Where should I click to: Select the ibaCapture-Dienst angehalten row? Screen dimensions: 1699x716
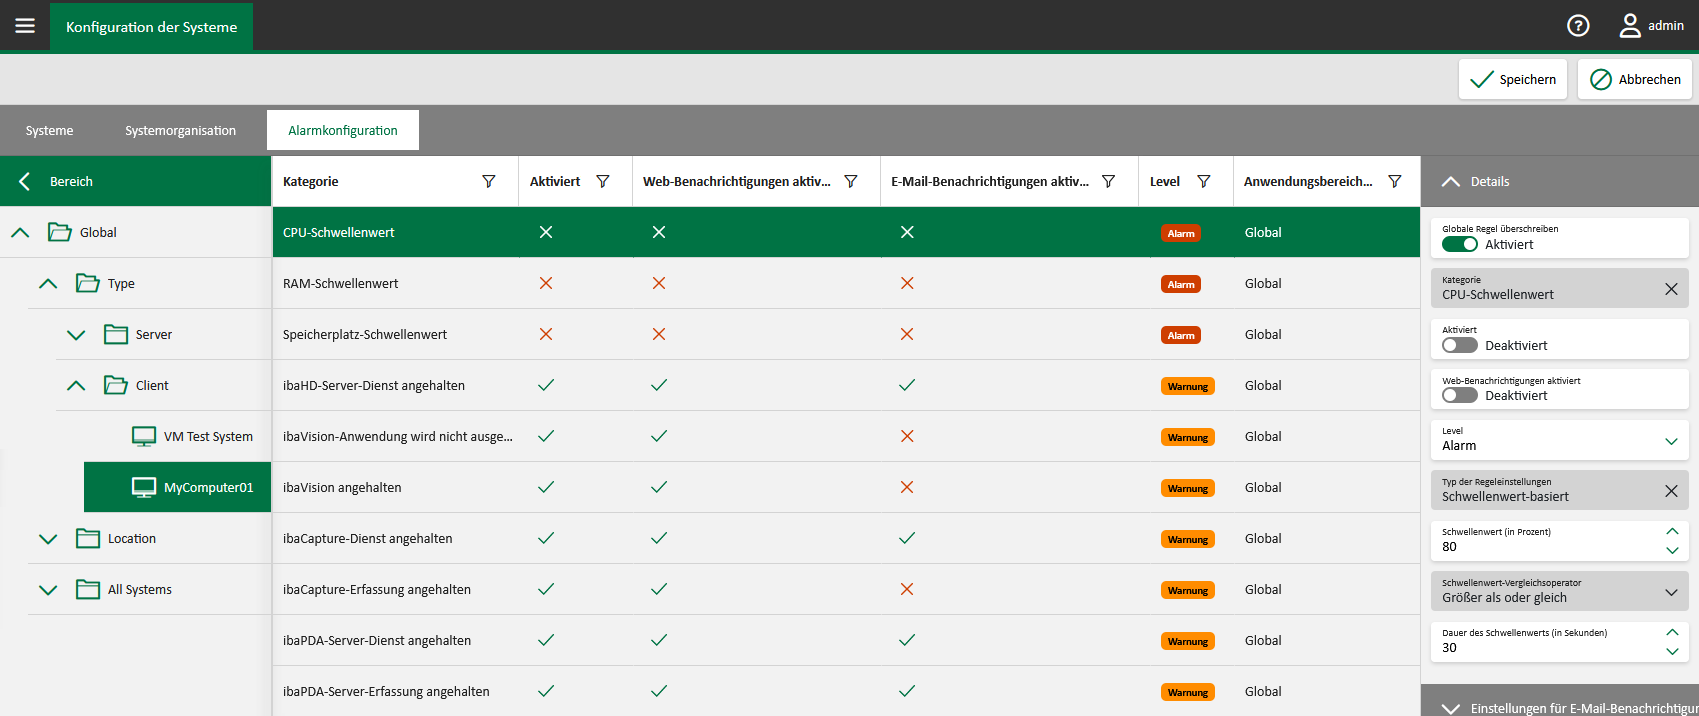[x=846, y=538]
